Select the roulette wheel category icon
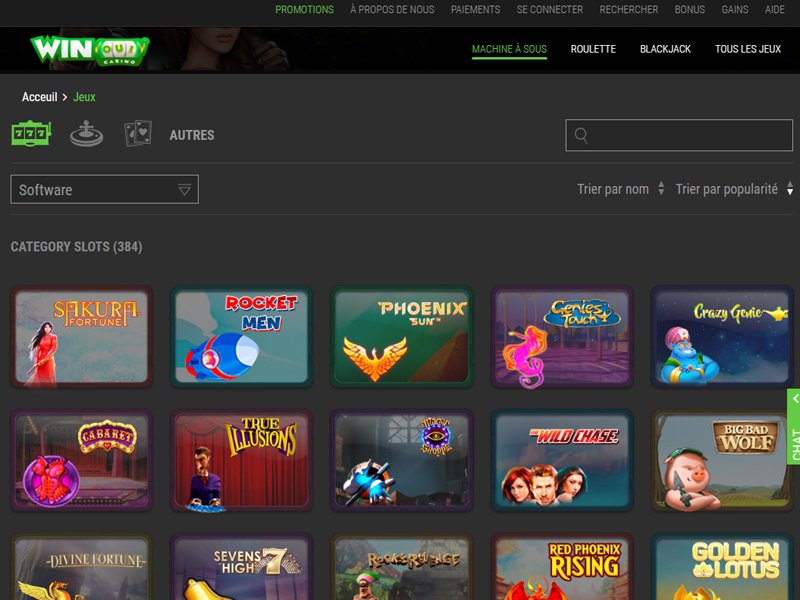 (x=86, y=134)
